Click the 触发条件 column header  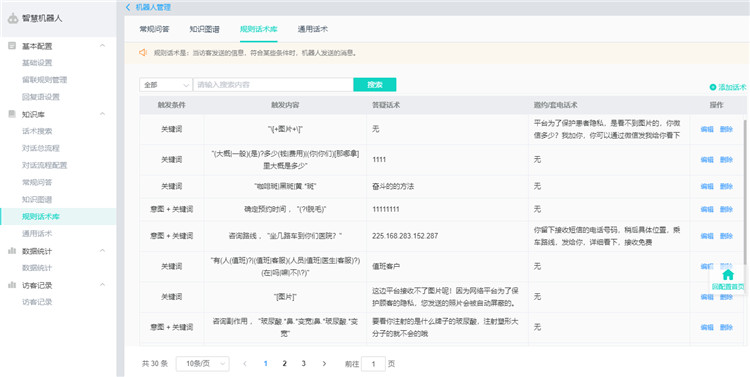coord(171,105)
